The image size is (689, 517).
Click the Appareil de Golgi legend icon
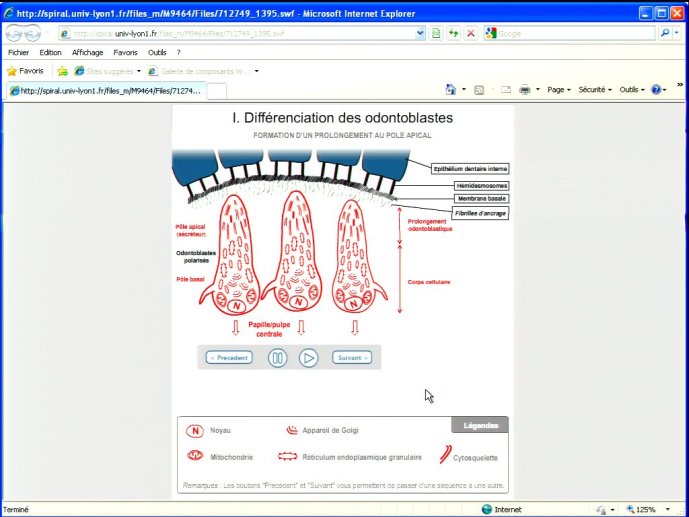[292, 430]
